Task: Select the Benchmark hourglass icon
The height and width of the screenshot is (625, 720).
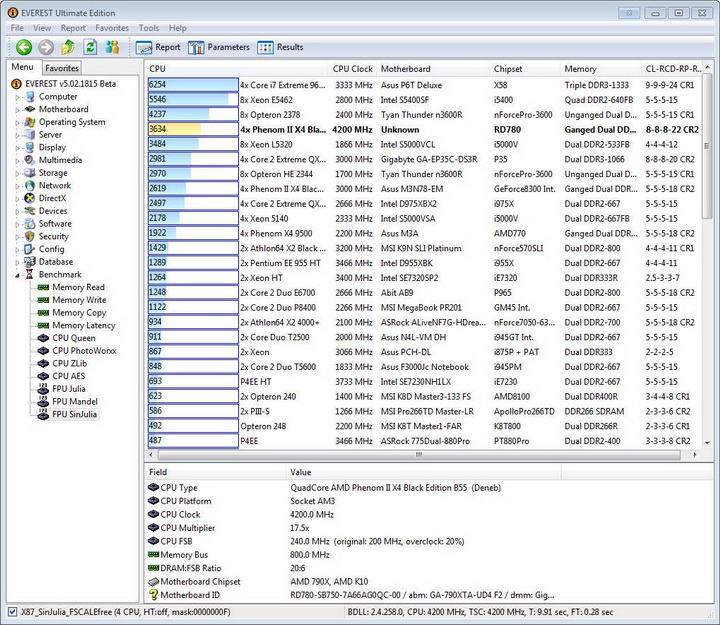Action: click(x=30, y=275)
